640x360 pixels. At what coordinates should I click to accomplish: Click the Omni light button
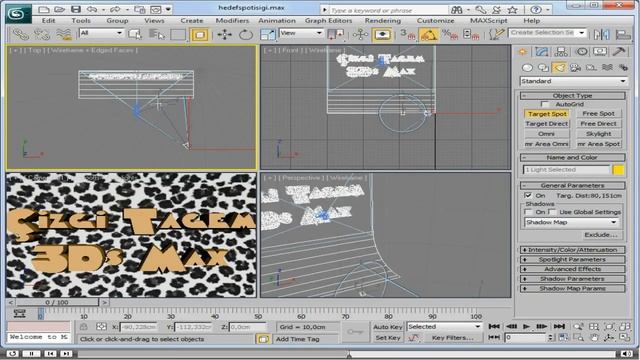[547, 134]
